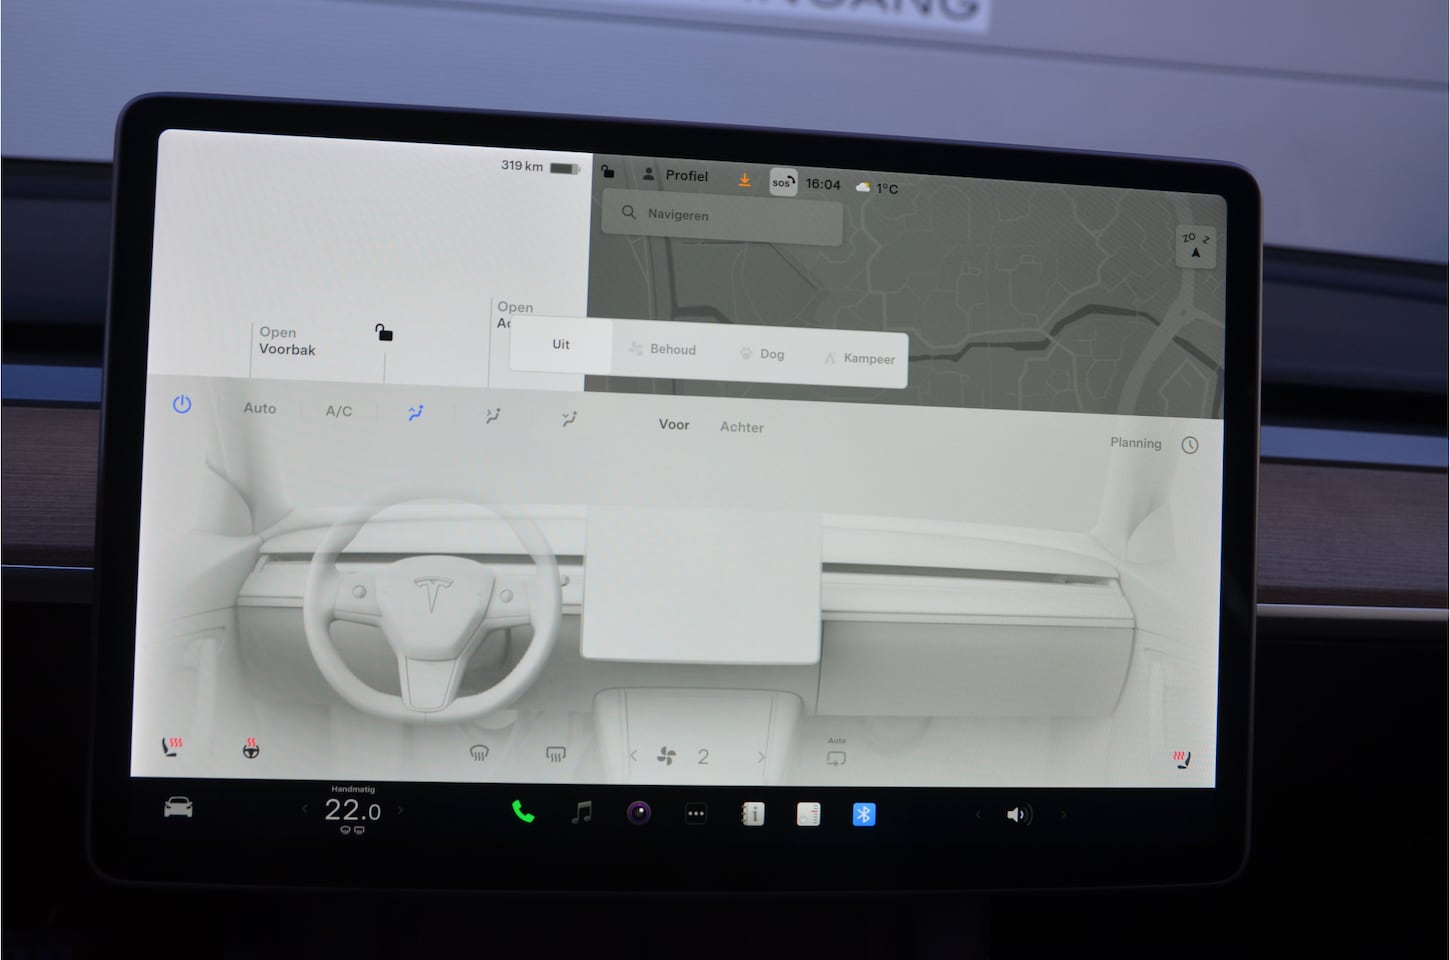
Task: Click the Navigeren search field
Action: 722,215
